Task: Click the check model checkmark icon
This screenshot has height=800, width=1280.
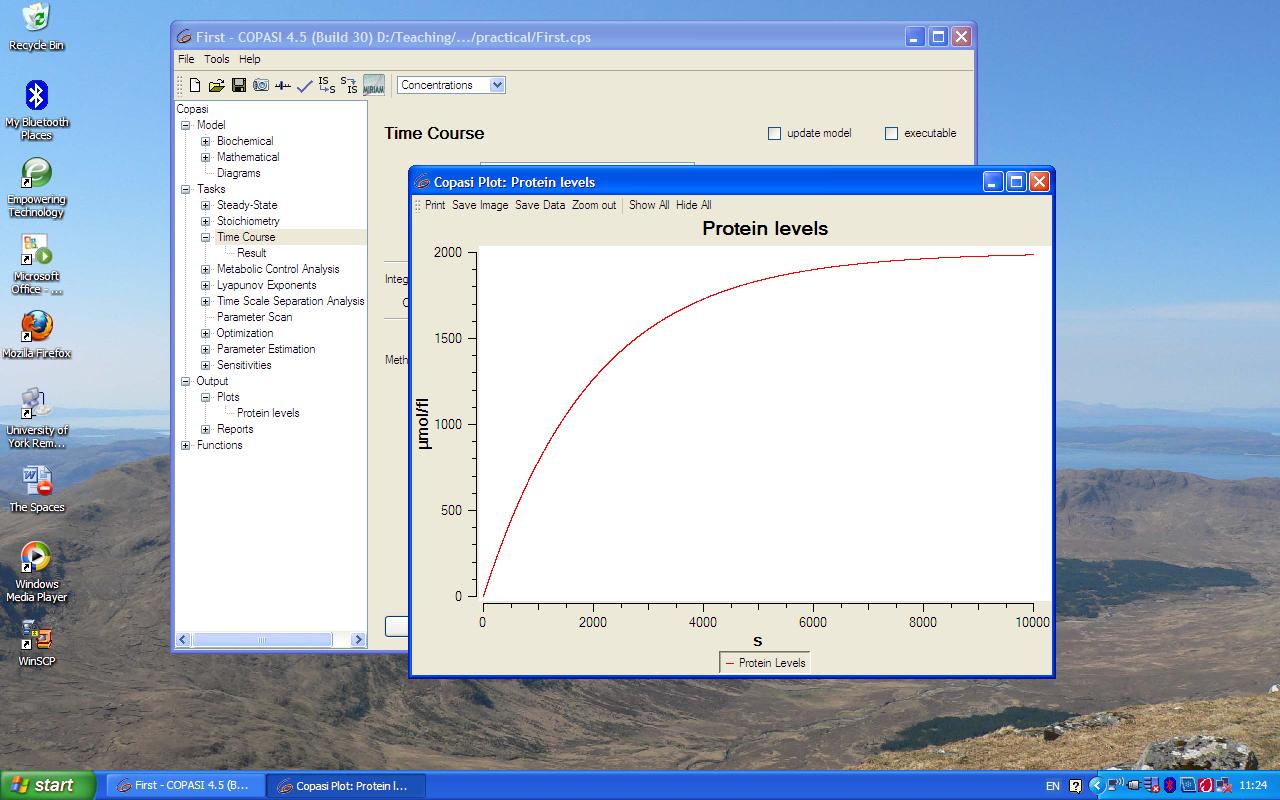Action: [304, 86]
